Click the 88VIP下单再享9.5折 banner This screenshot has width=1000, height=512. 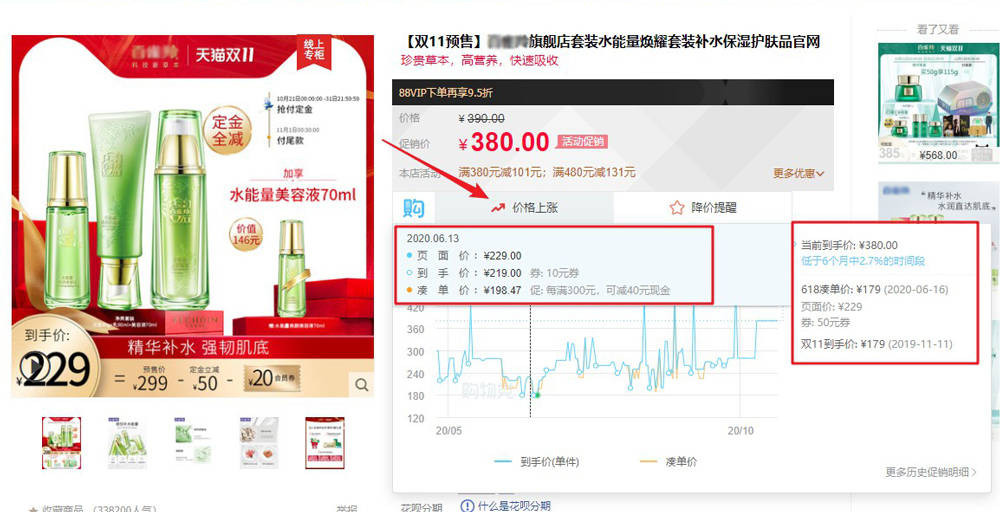[x=612, y=92]
